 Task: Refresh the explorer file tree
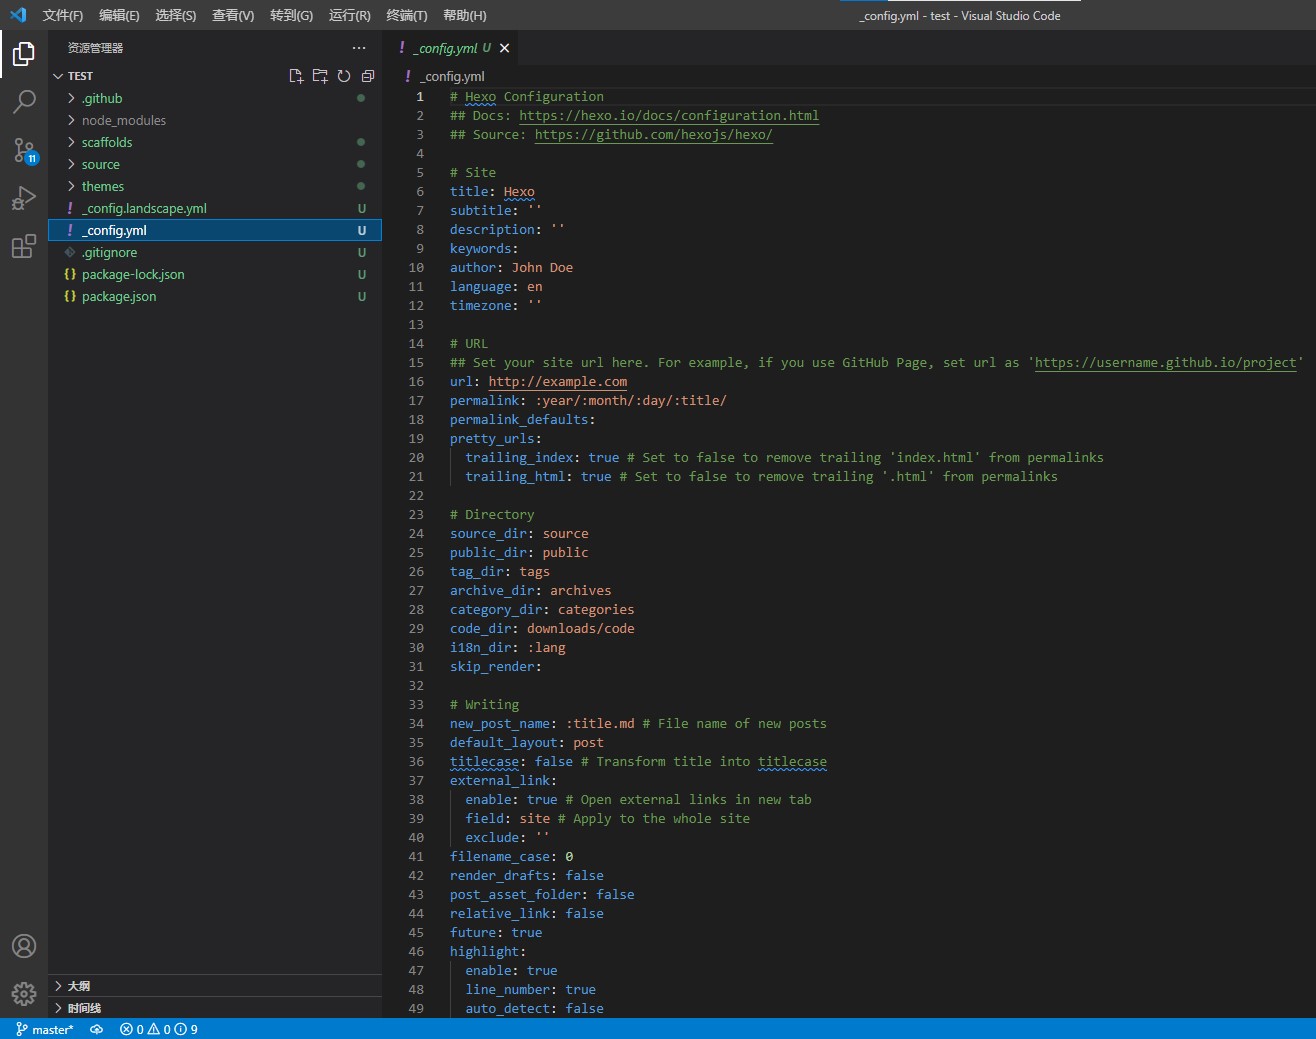point(344,76)
